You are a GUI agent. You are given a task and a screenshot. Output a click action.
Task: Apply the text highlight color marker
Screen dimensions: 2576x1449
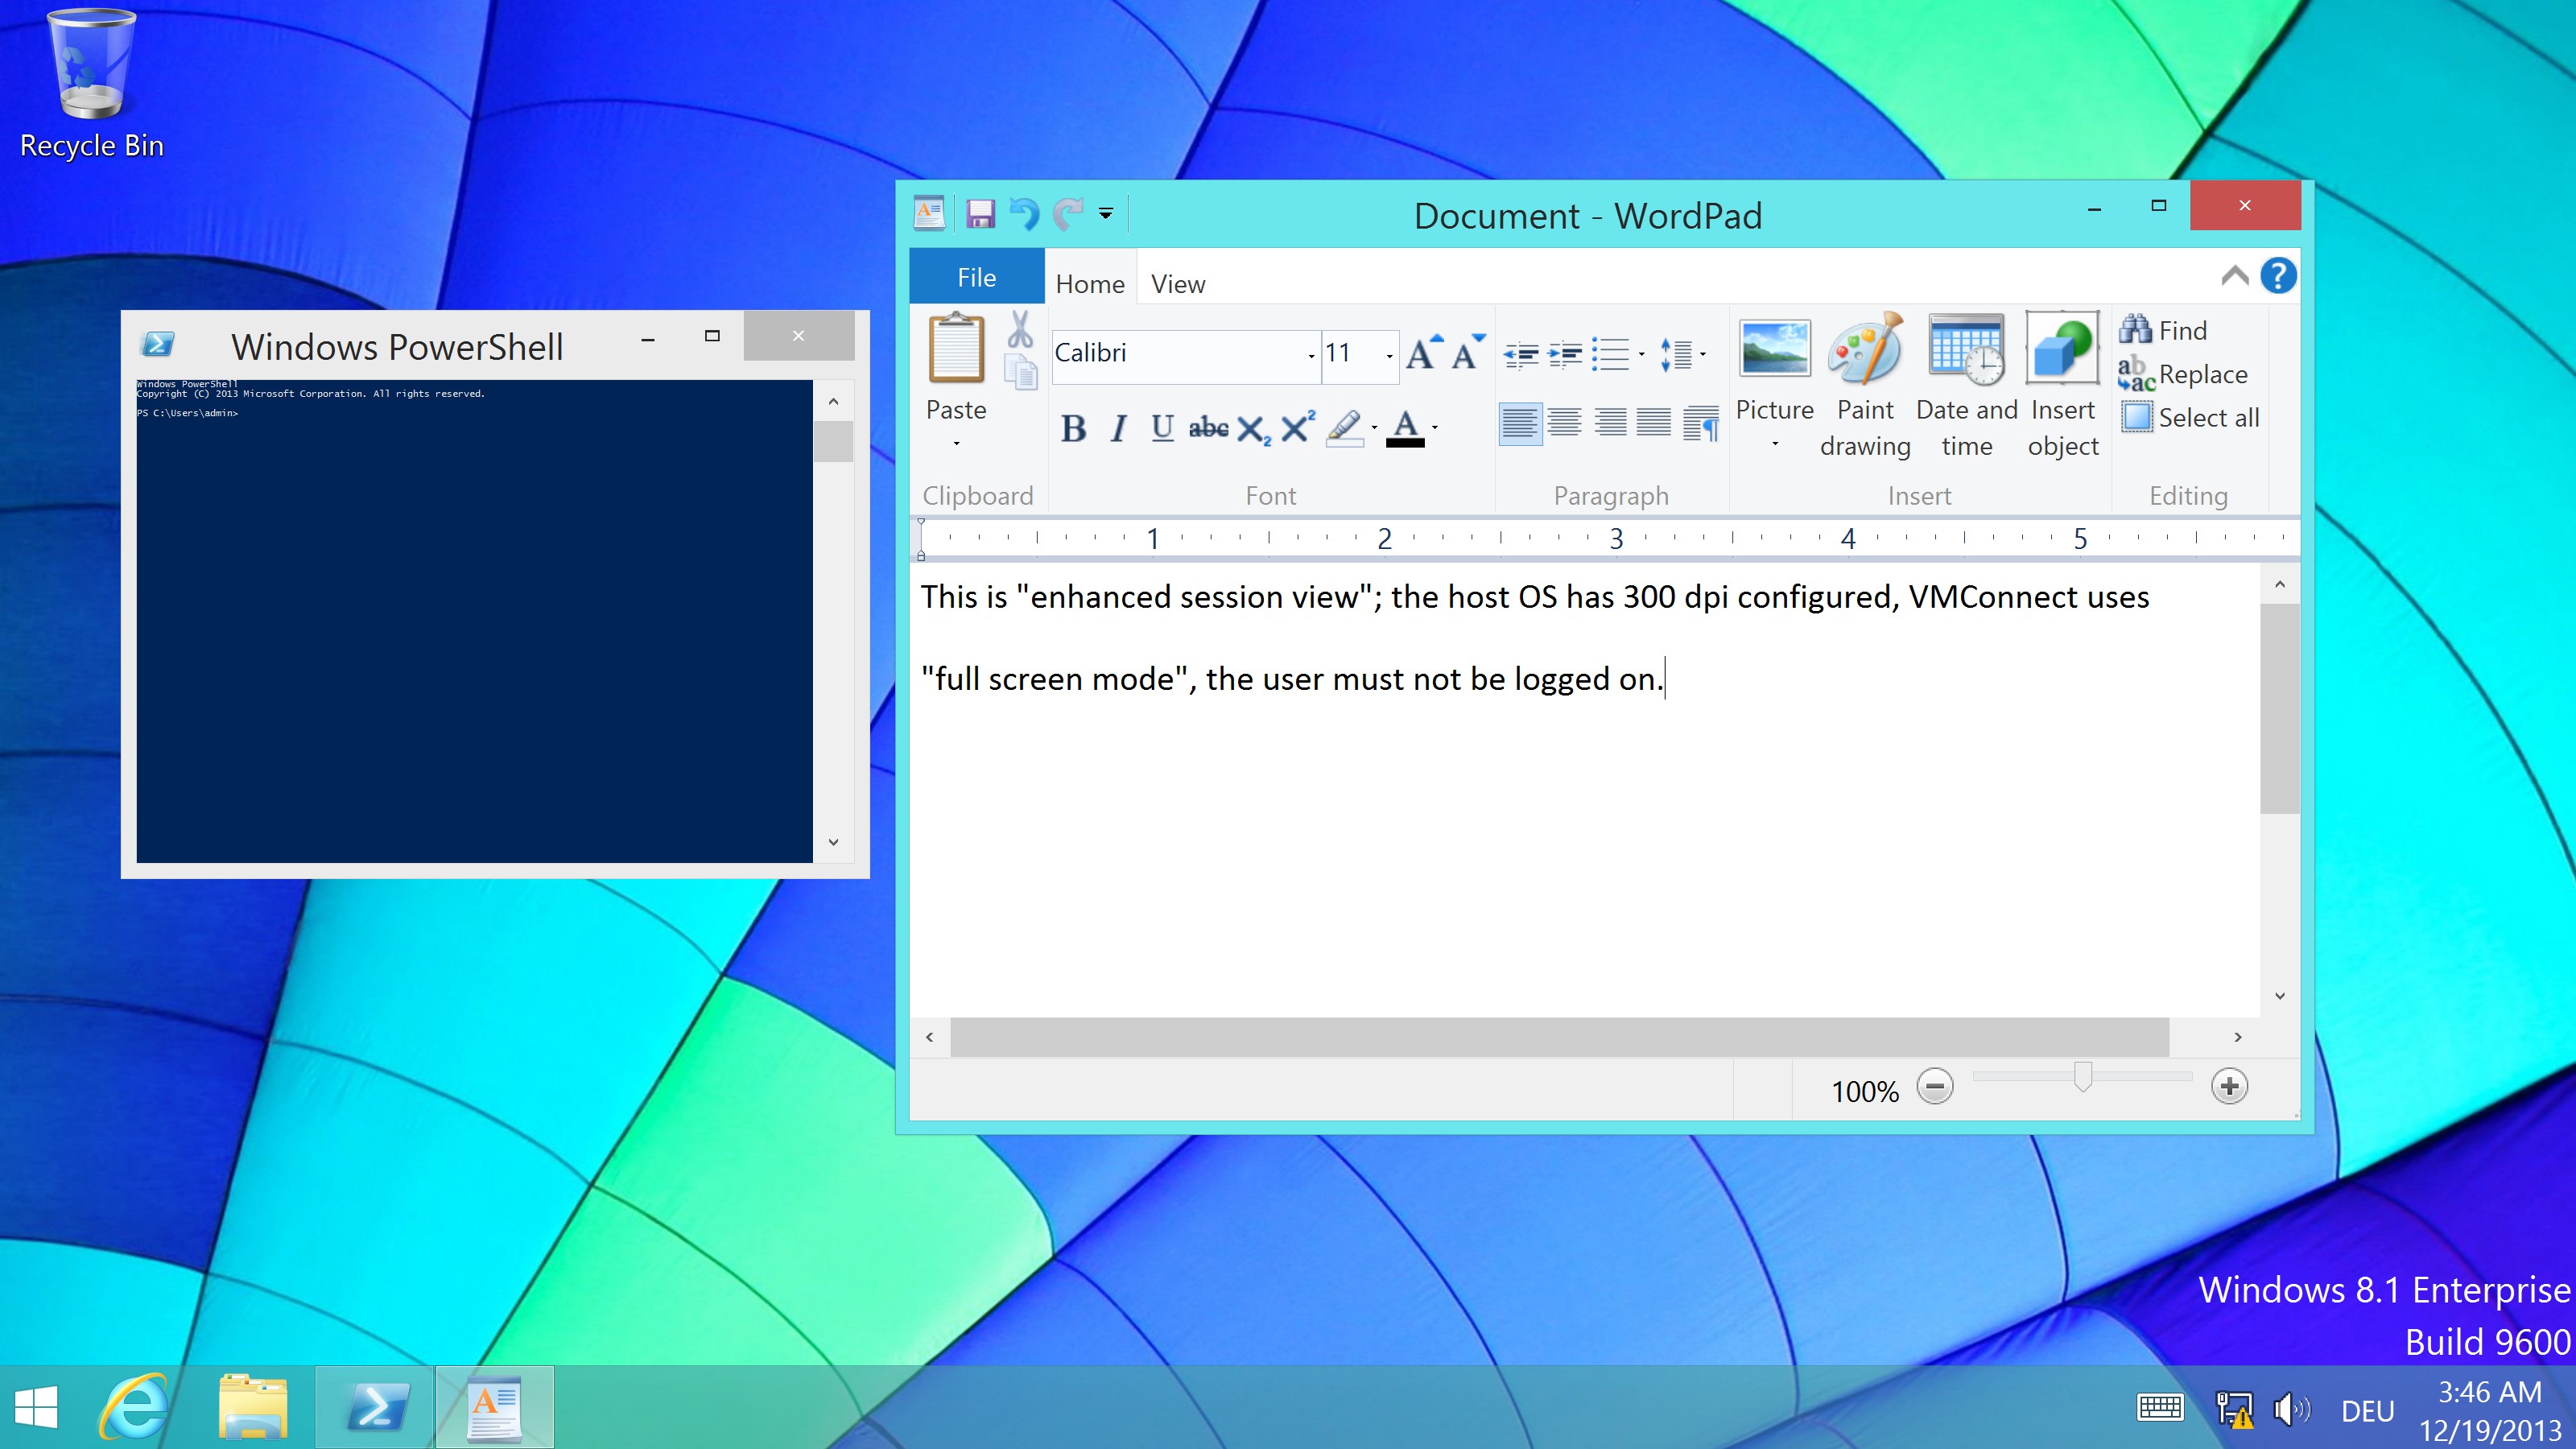(1344, 428)
